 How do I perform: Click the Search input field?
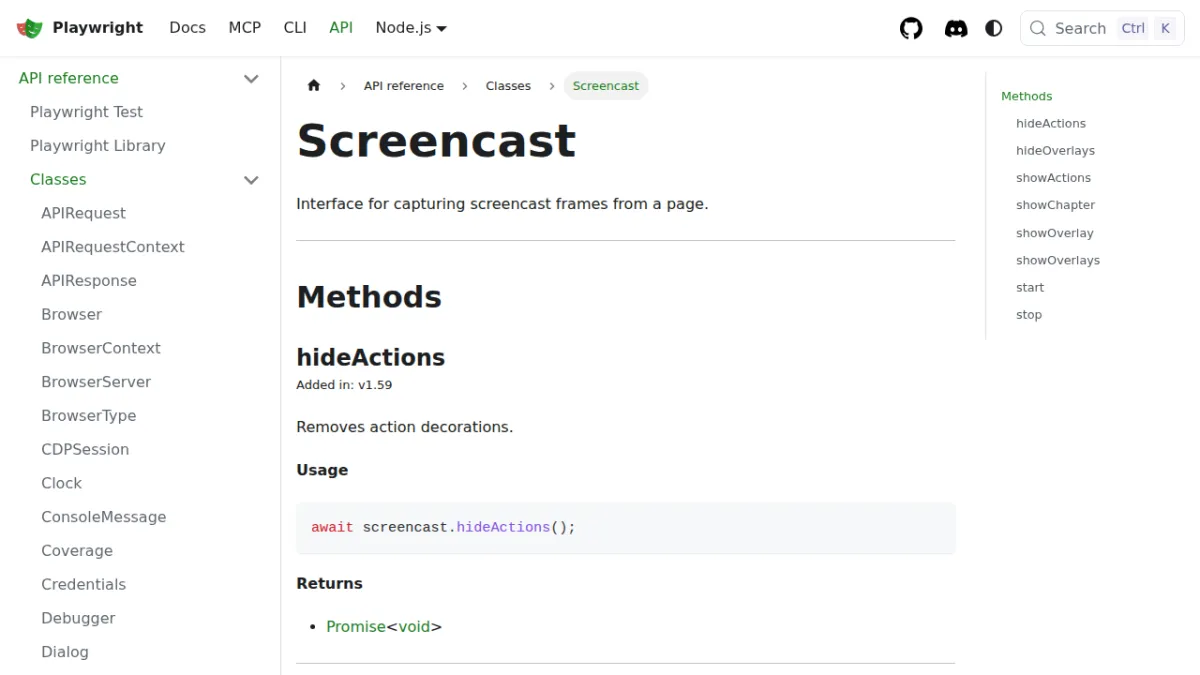point(1102,28)
